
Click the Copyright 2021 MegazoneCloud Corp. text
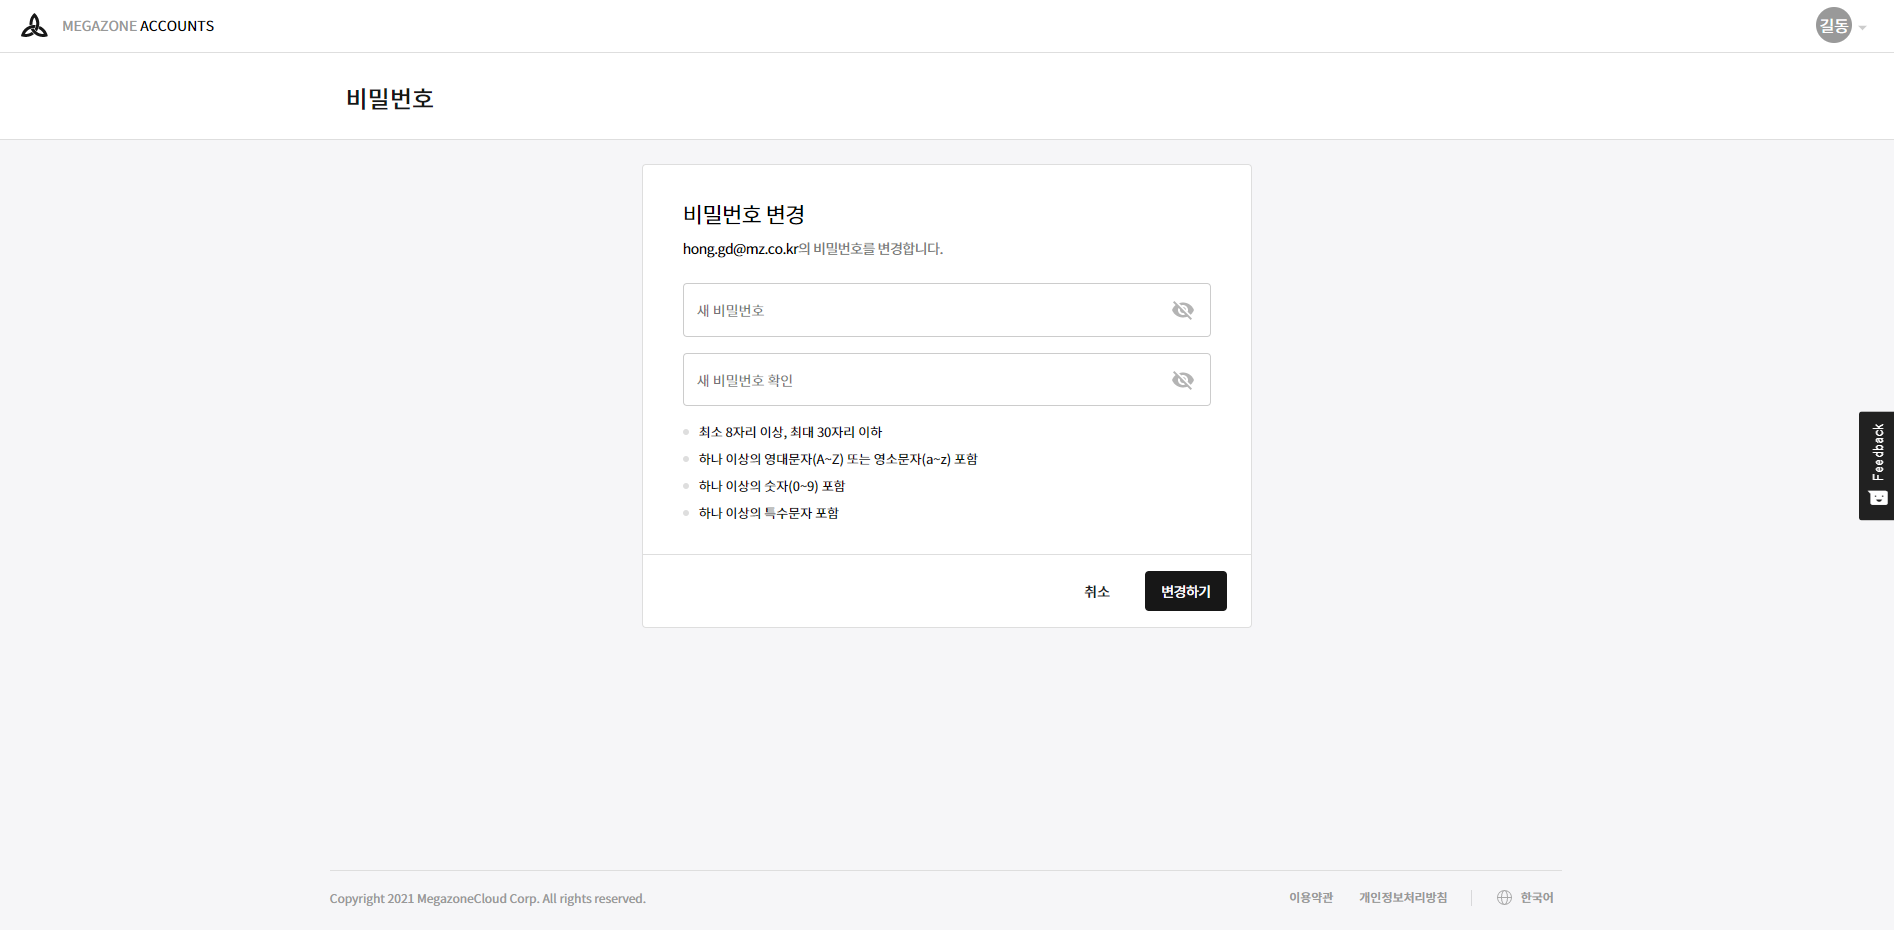[x=488, y=899]
